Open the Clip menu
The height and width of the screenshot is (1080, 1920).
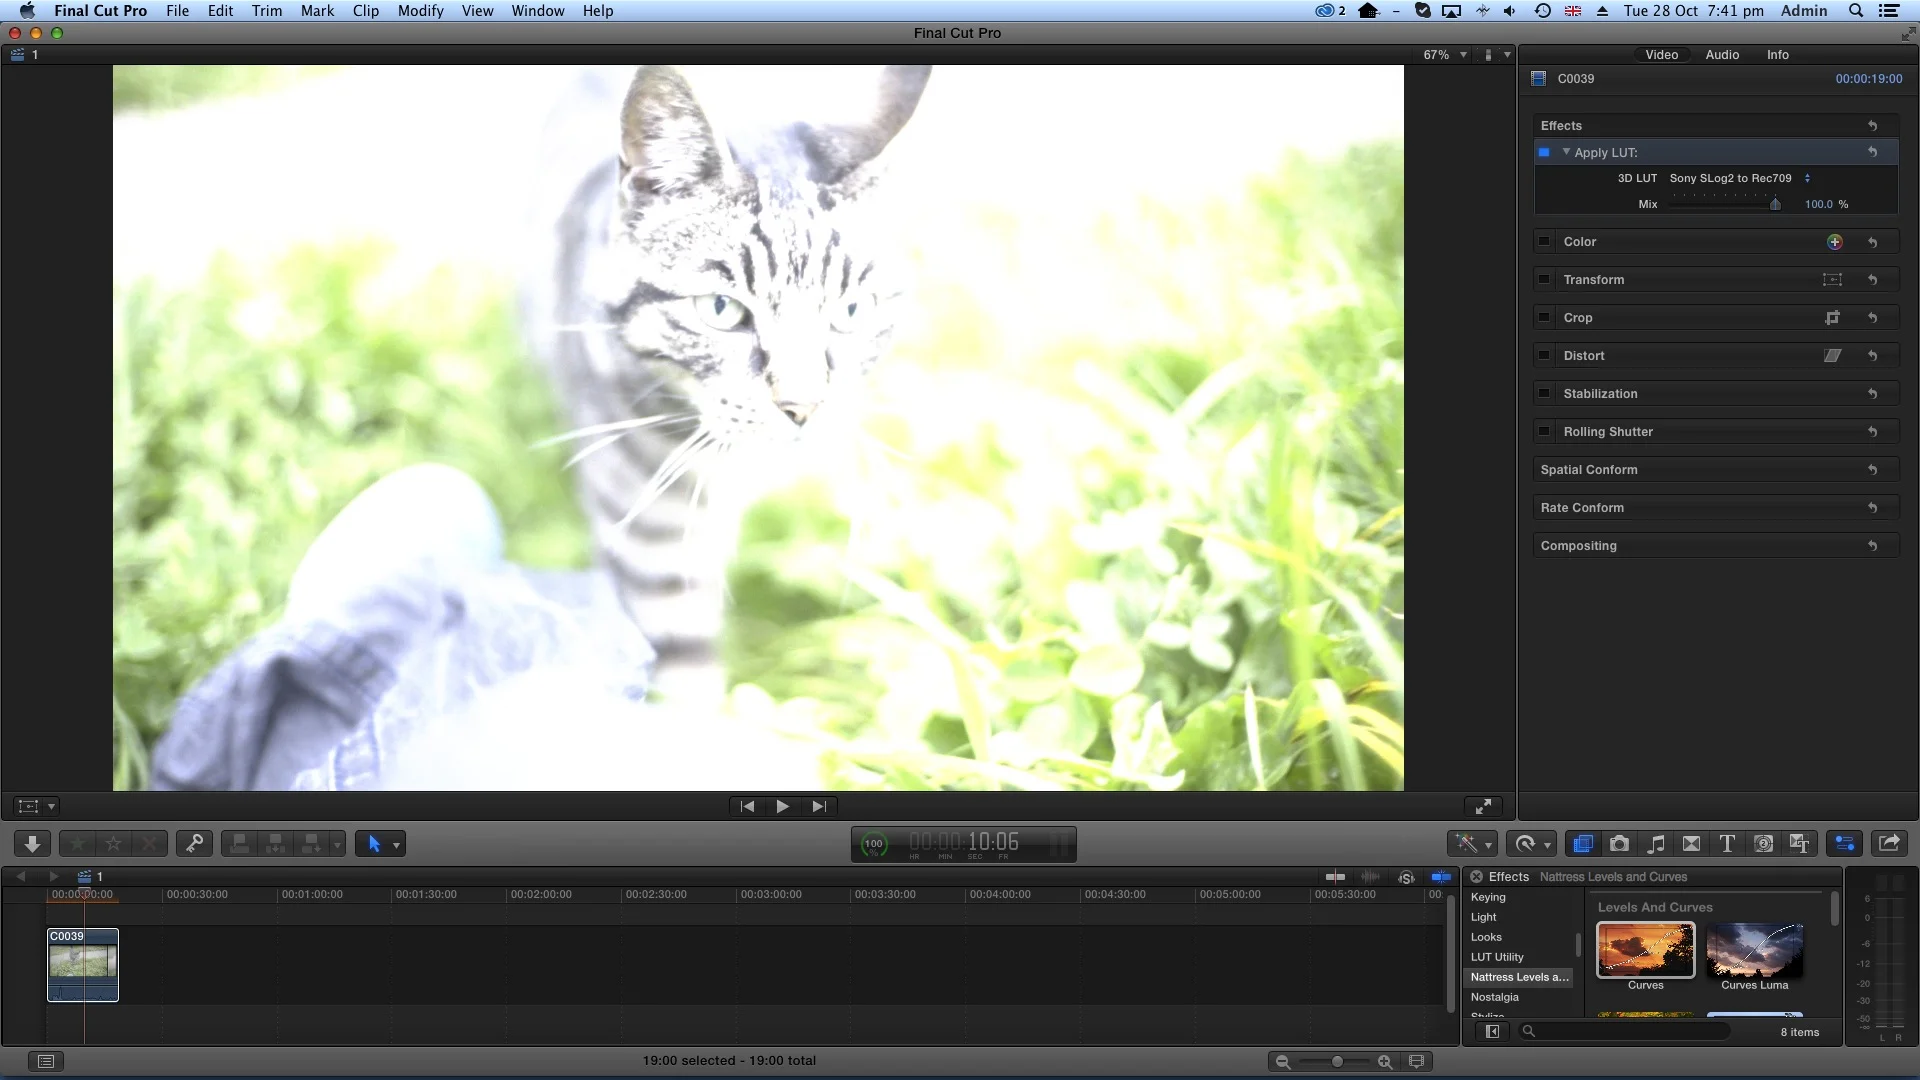coord(365,11)
